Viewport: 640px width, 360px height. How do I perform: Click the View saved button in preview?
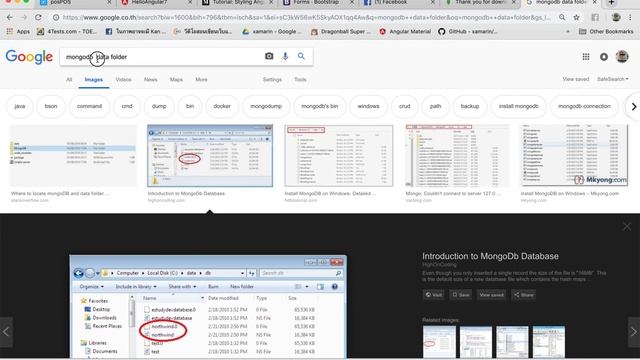click(x=491, y=295)
